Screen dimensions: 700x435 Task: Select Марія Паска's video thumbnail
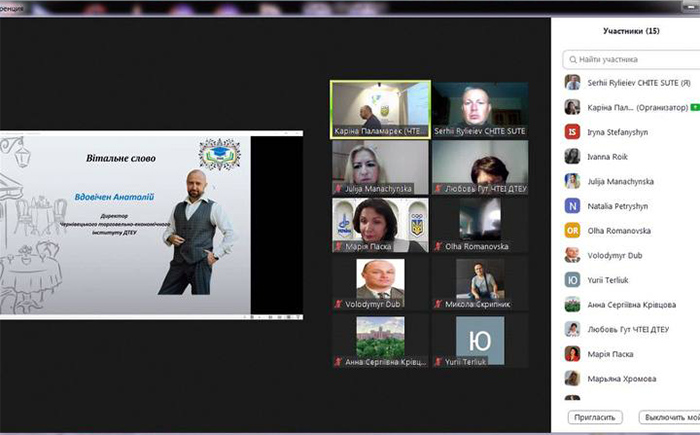pos(380,225)
